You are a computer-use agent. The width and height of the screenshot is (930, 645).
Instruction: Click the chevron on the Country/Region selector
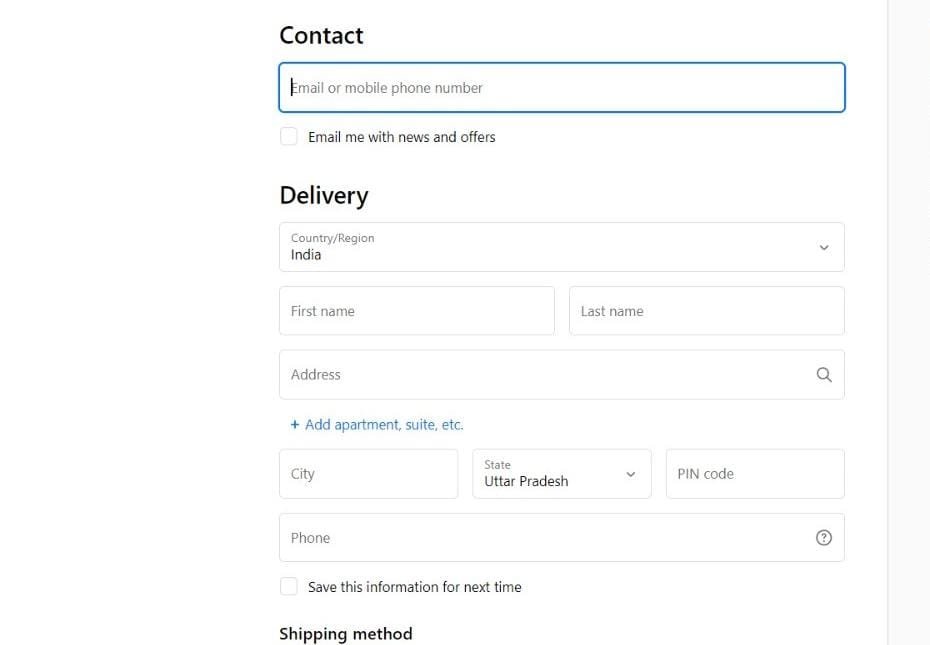pyautogui.click(x=825, y=246)
